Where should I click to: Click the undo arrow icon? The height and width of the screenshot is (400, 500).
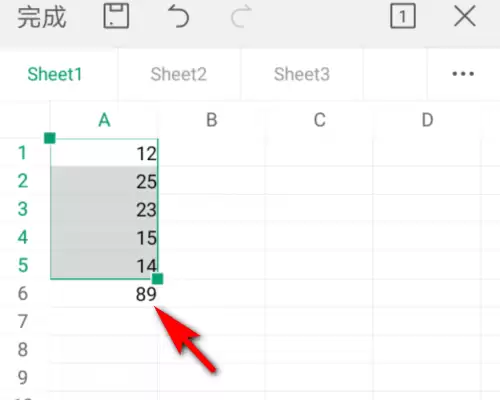click(178, 16)
